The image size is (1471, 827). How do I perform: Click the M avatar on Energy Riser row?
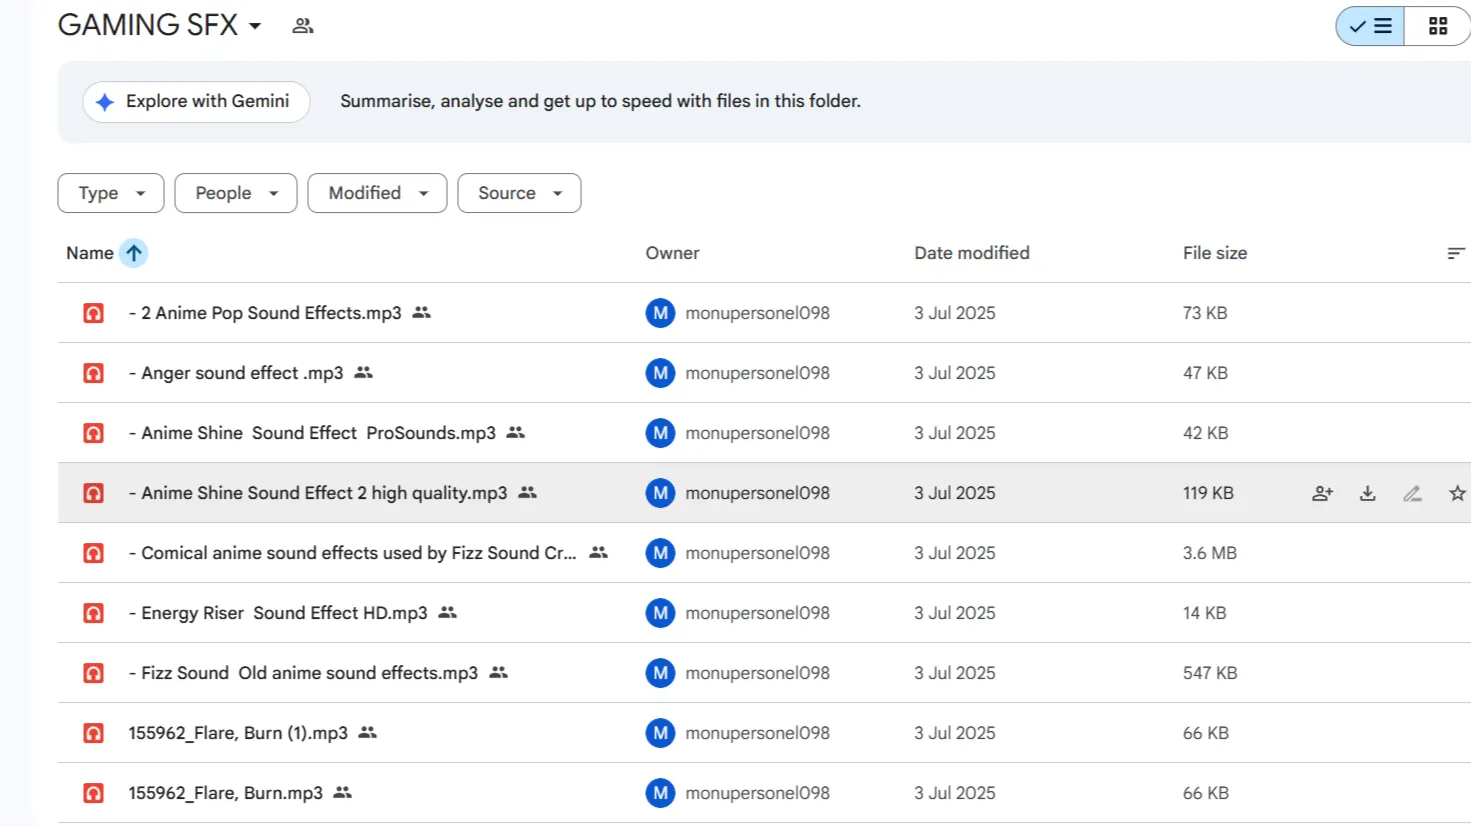(660, 613)
